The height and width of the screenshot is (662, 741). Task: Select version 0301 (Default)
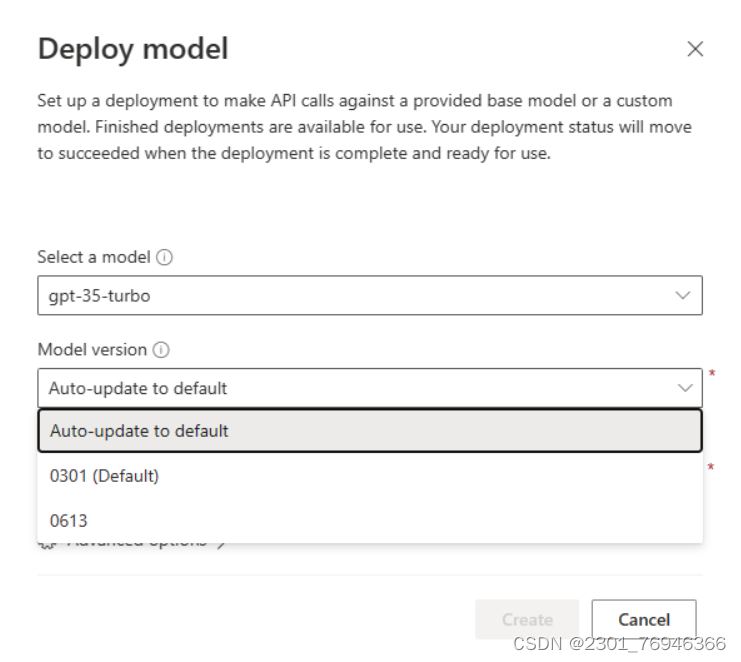[370, 476]
